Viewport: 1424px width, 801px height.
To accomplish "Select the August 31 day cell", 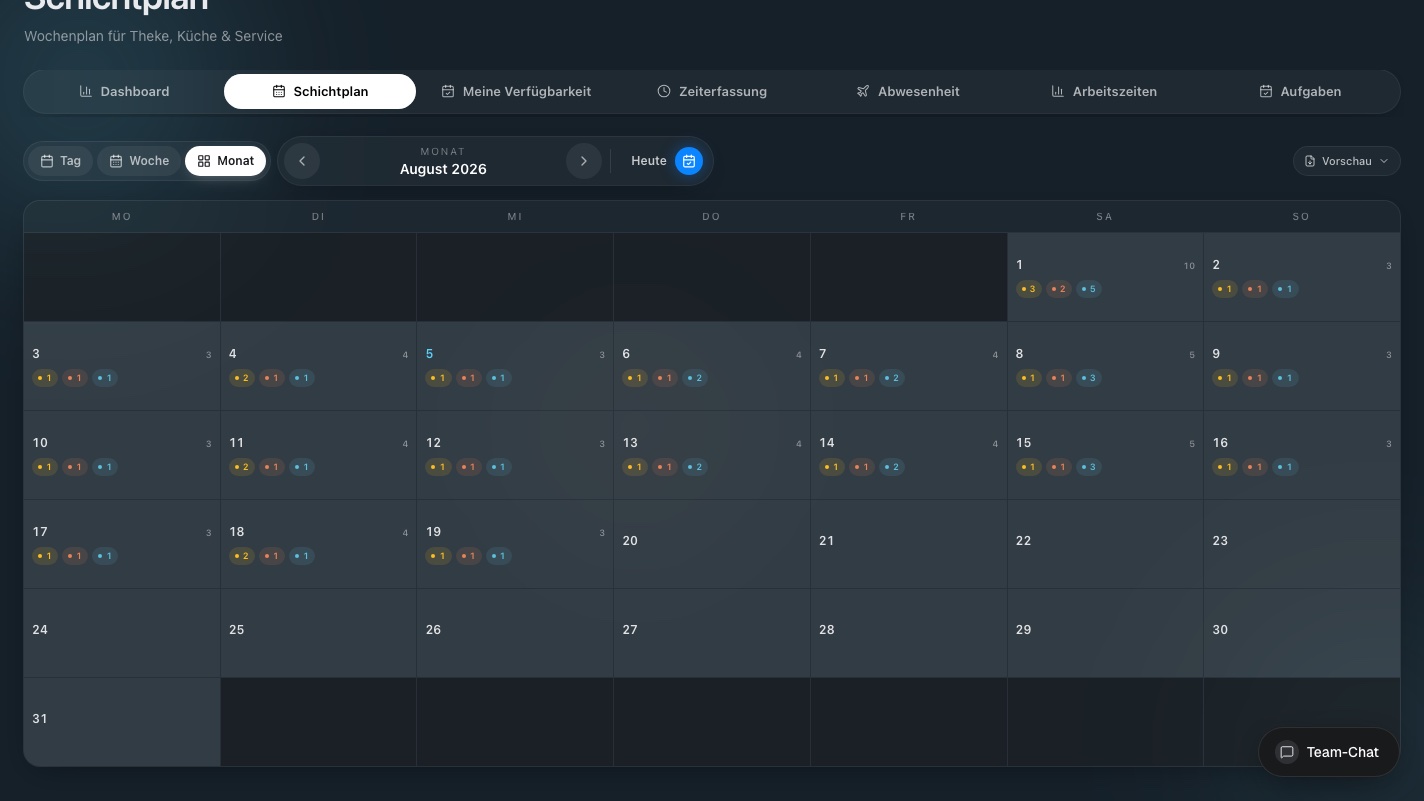I will pyautogui.click(x=122, y=722).
